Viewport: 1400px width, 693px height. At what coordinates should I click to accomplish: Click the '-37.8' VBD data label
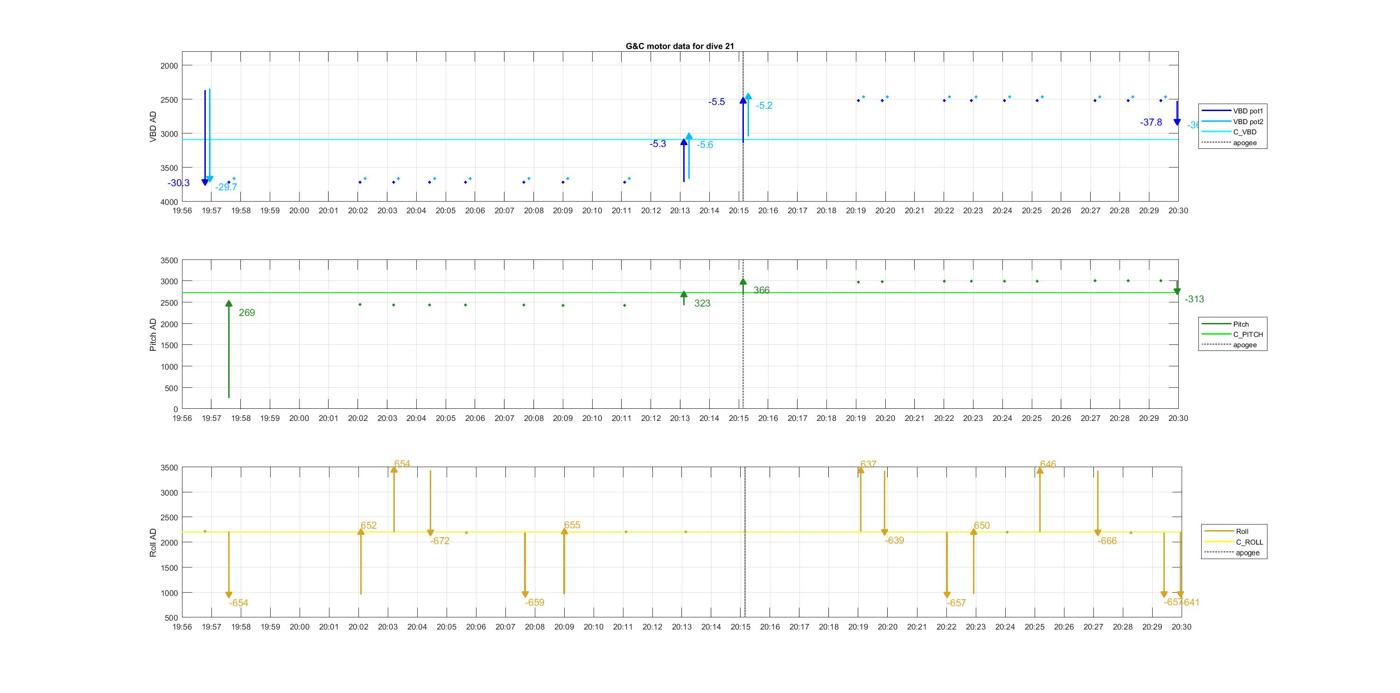(1151, 122)
